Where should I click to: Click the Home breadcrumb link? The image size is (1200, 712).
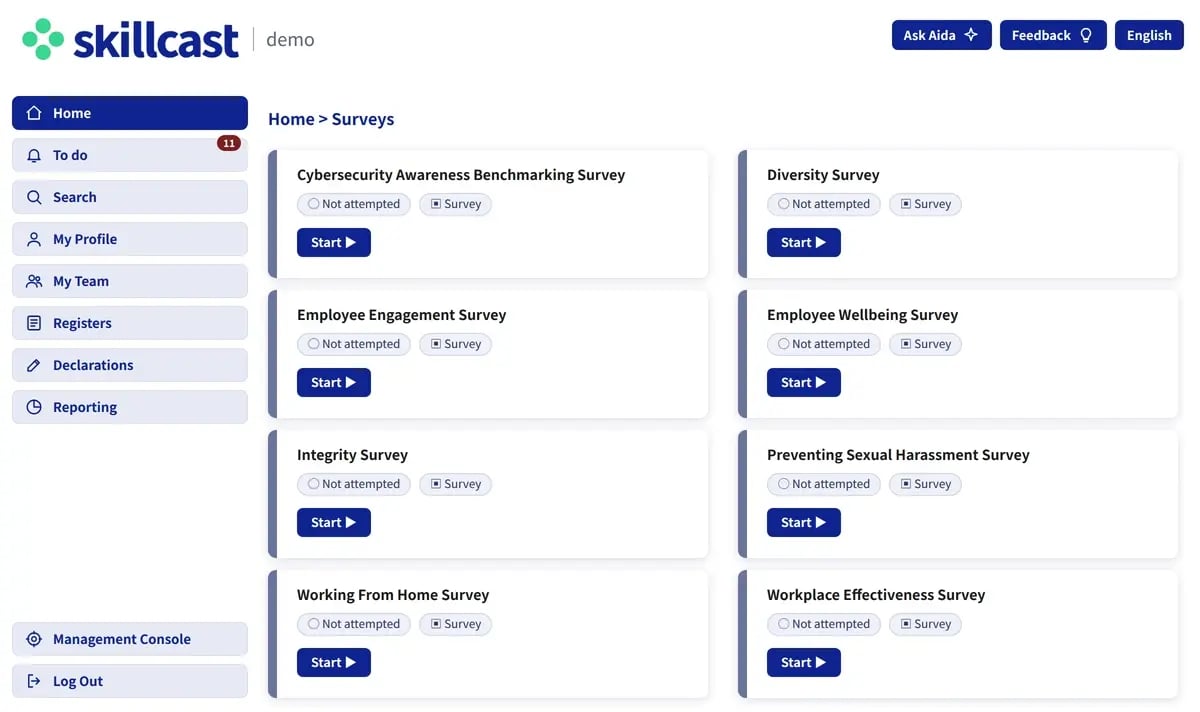[291, 119]
